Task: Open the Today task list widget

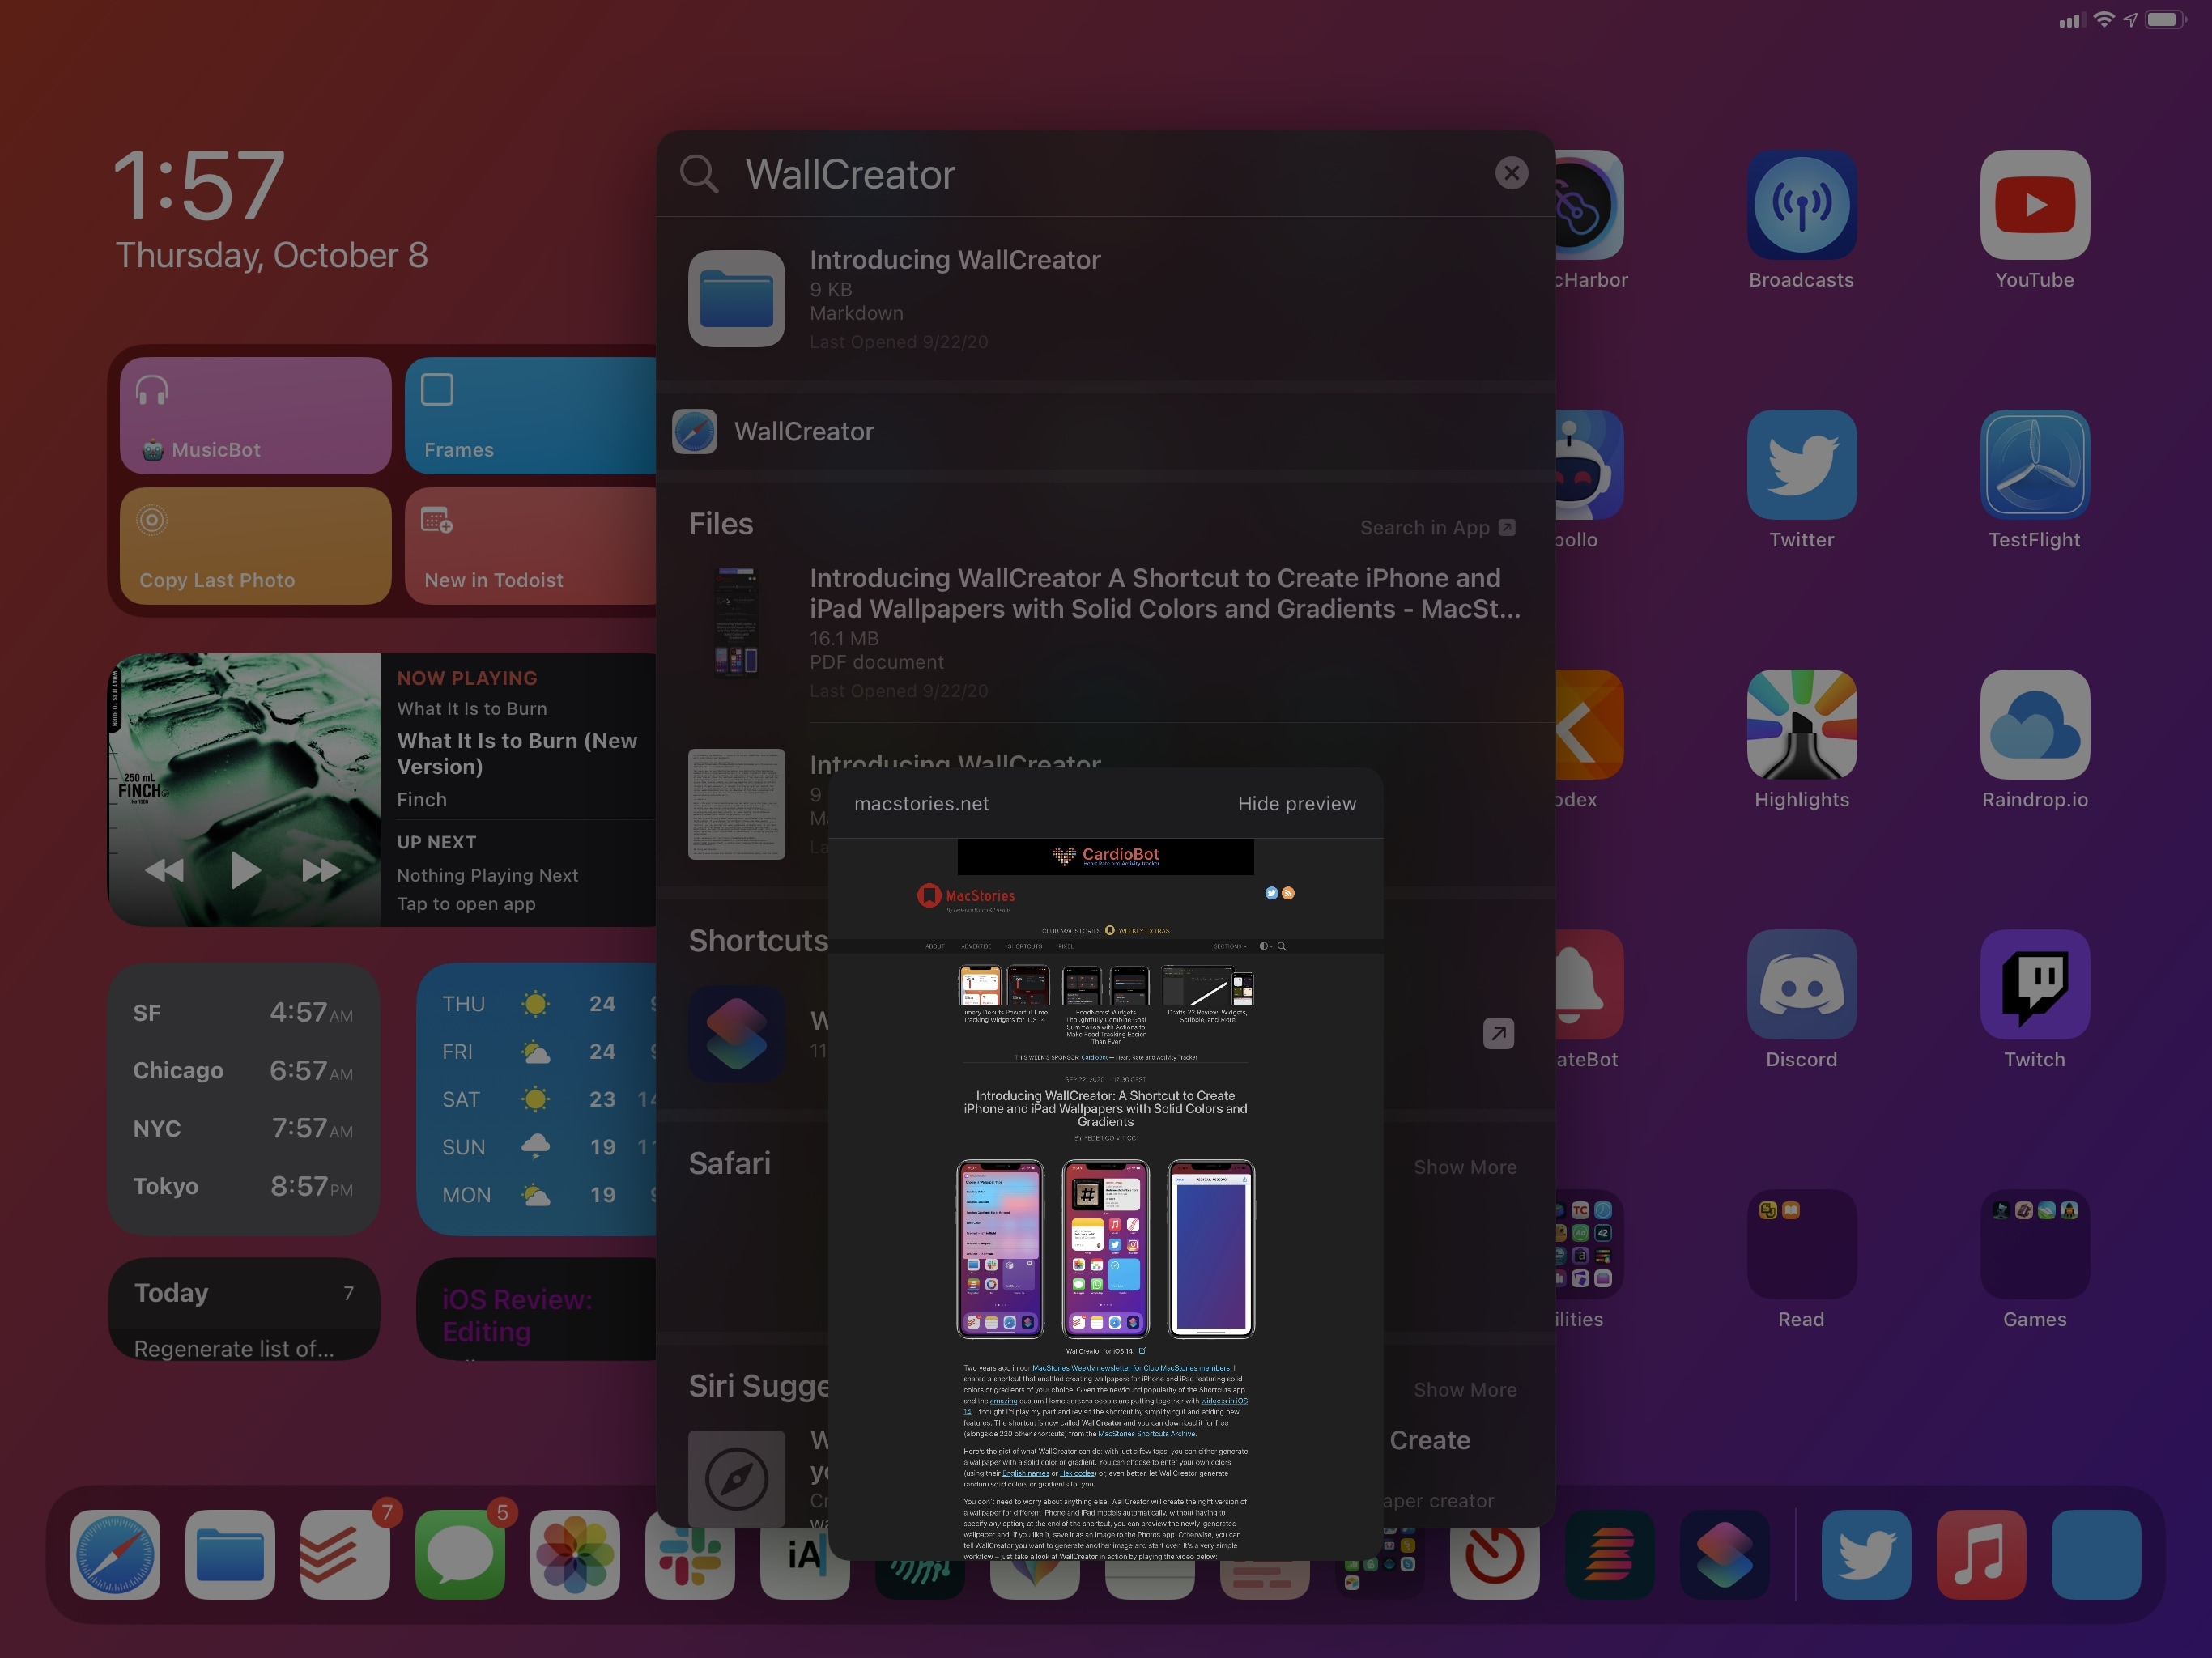Action: [x=244, y=1308]
